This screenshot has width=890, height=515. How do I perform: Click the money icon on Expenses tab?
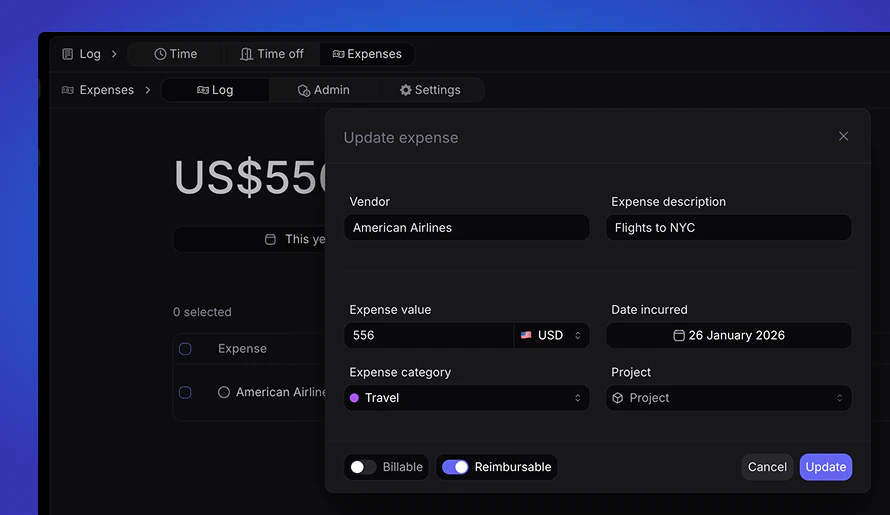point(338,54)
